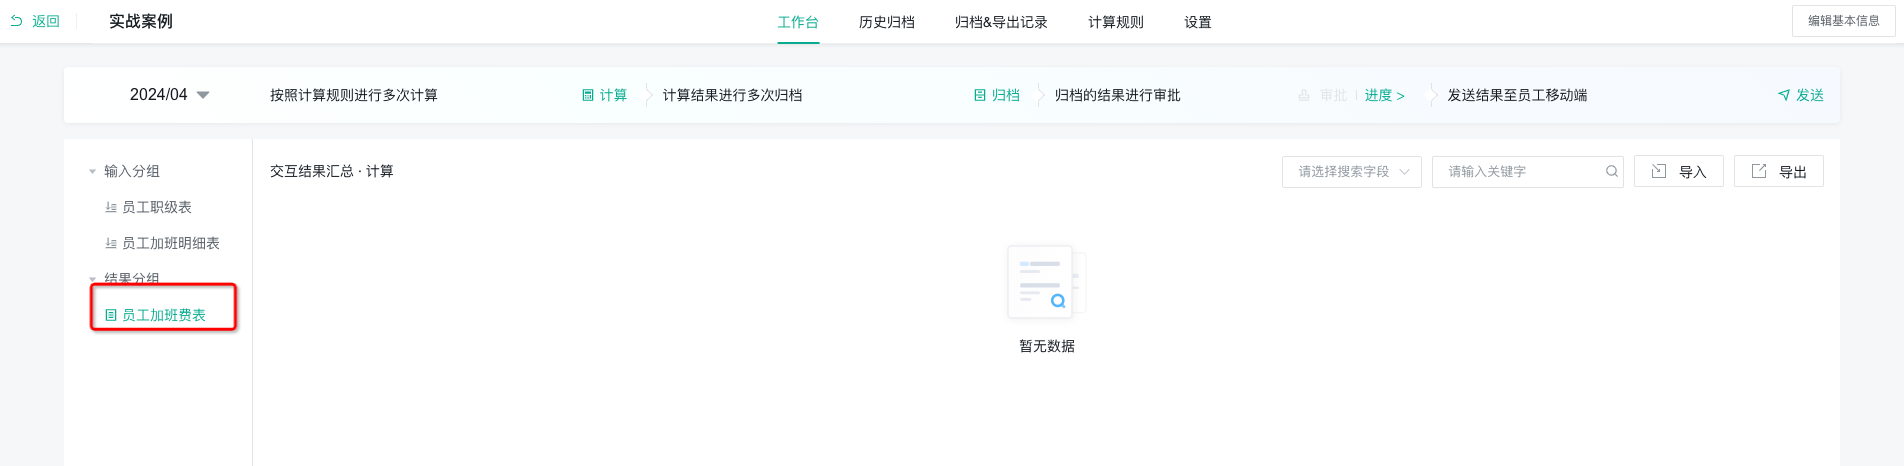1904x466 pixels.
Task: Open the 设置 tab
Action: point(1198,22)
